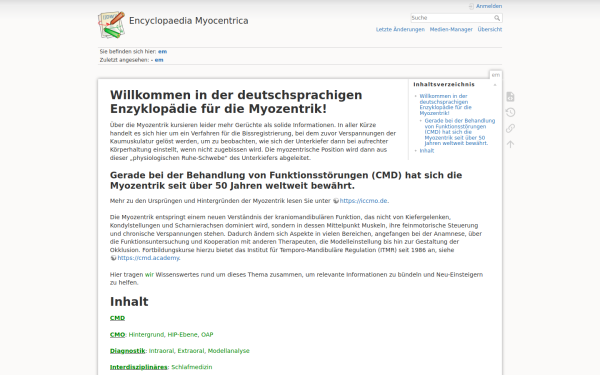Open the backlinks chain icon

(510, 128)
